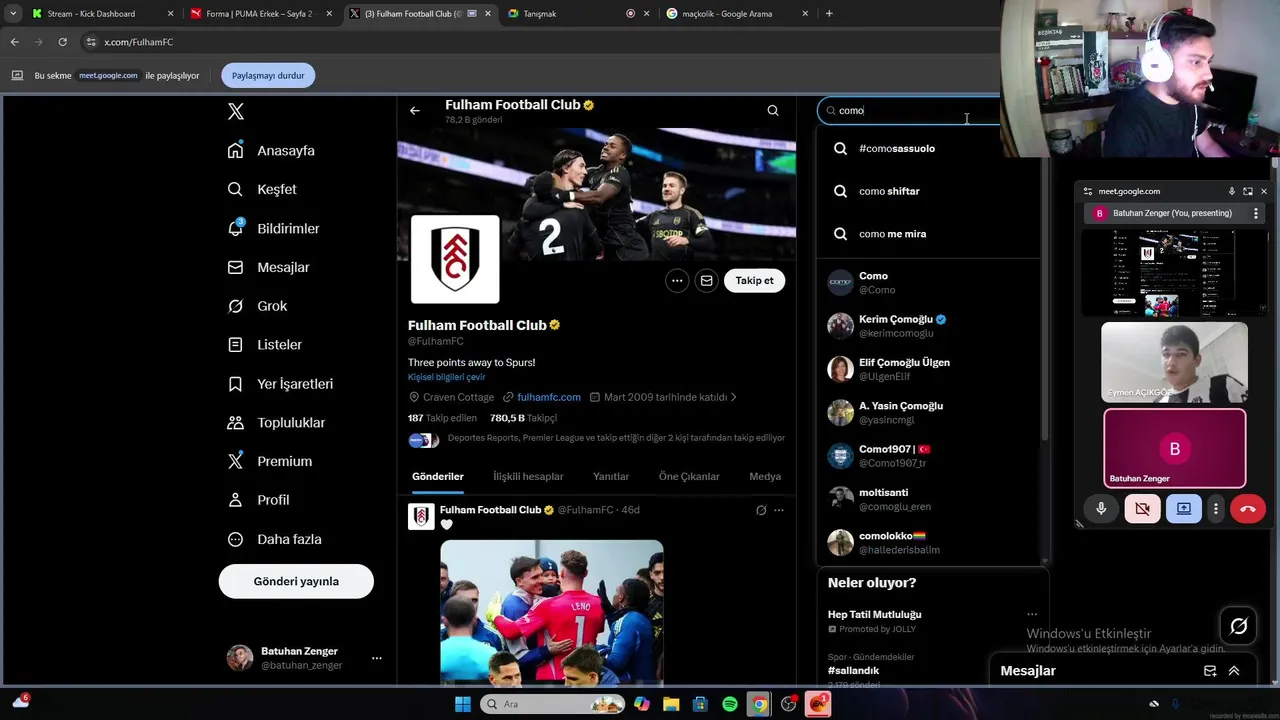Open the tab search dropdown at the top left
The width and height of the screenshot is (1280, 720).
[13, 13]
